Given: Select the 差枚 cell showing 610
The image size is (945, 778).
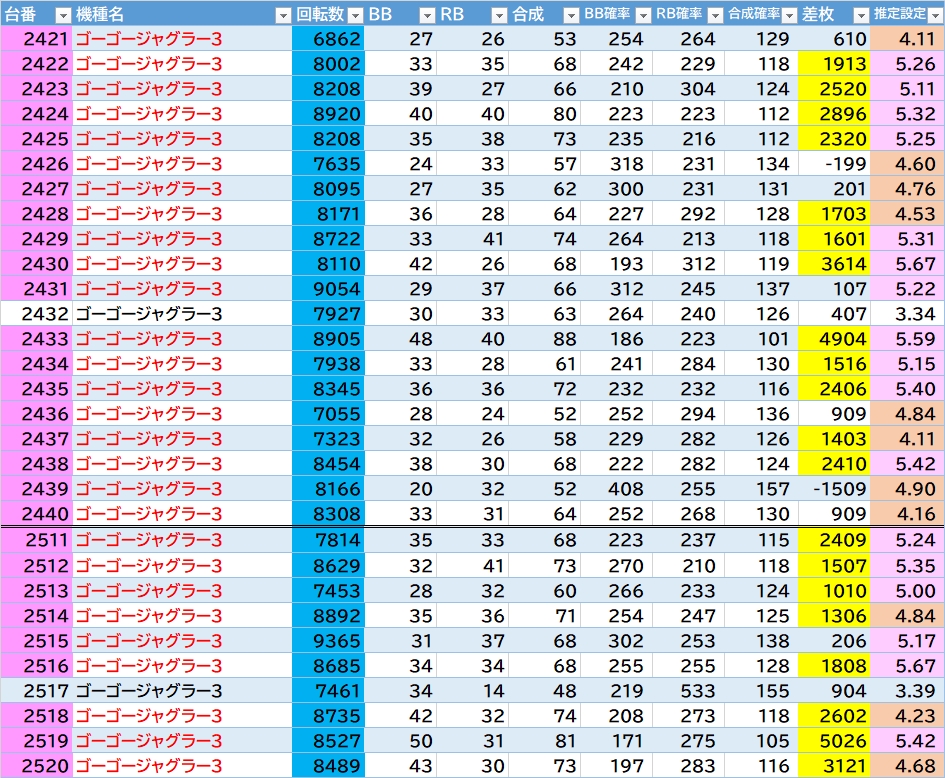Looking at the screenshot, I should click(x=834, y=39).
